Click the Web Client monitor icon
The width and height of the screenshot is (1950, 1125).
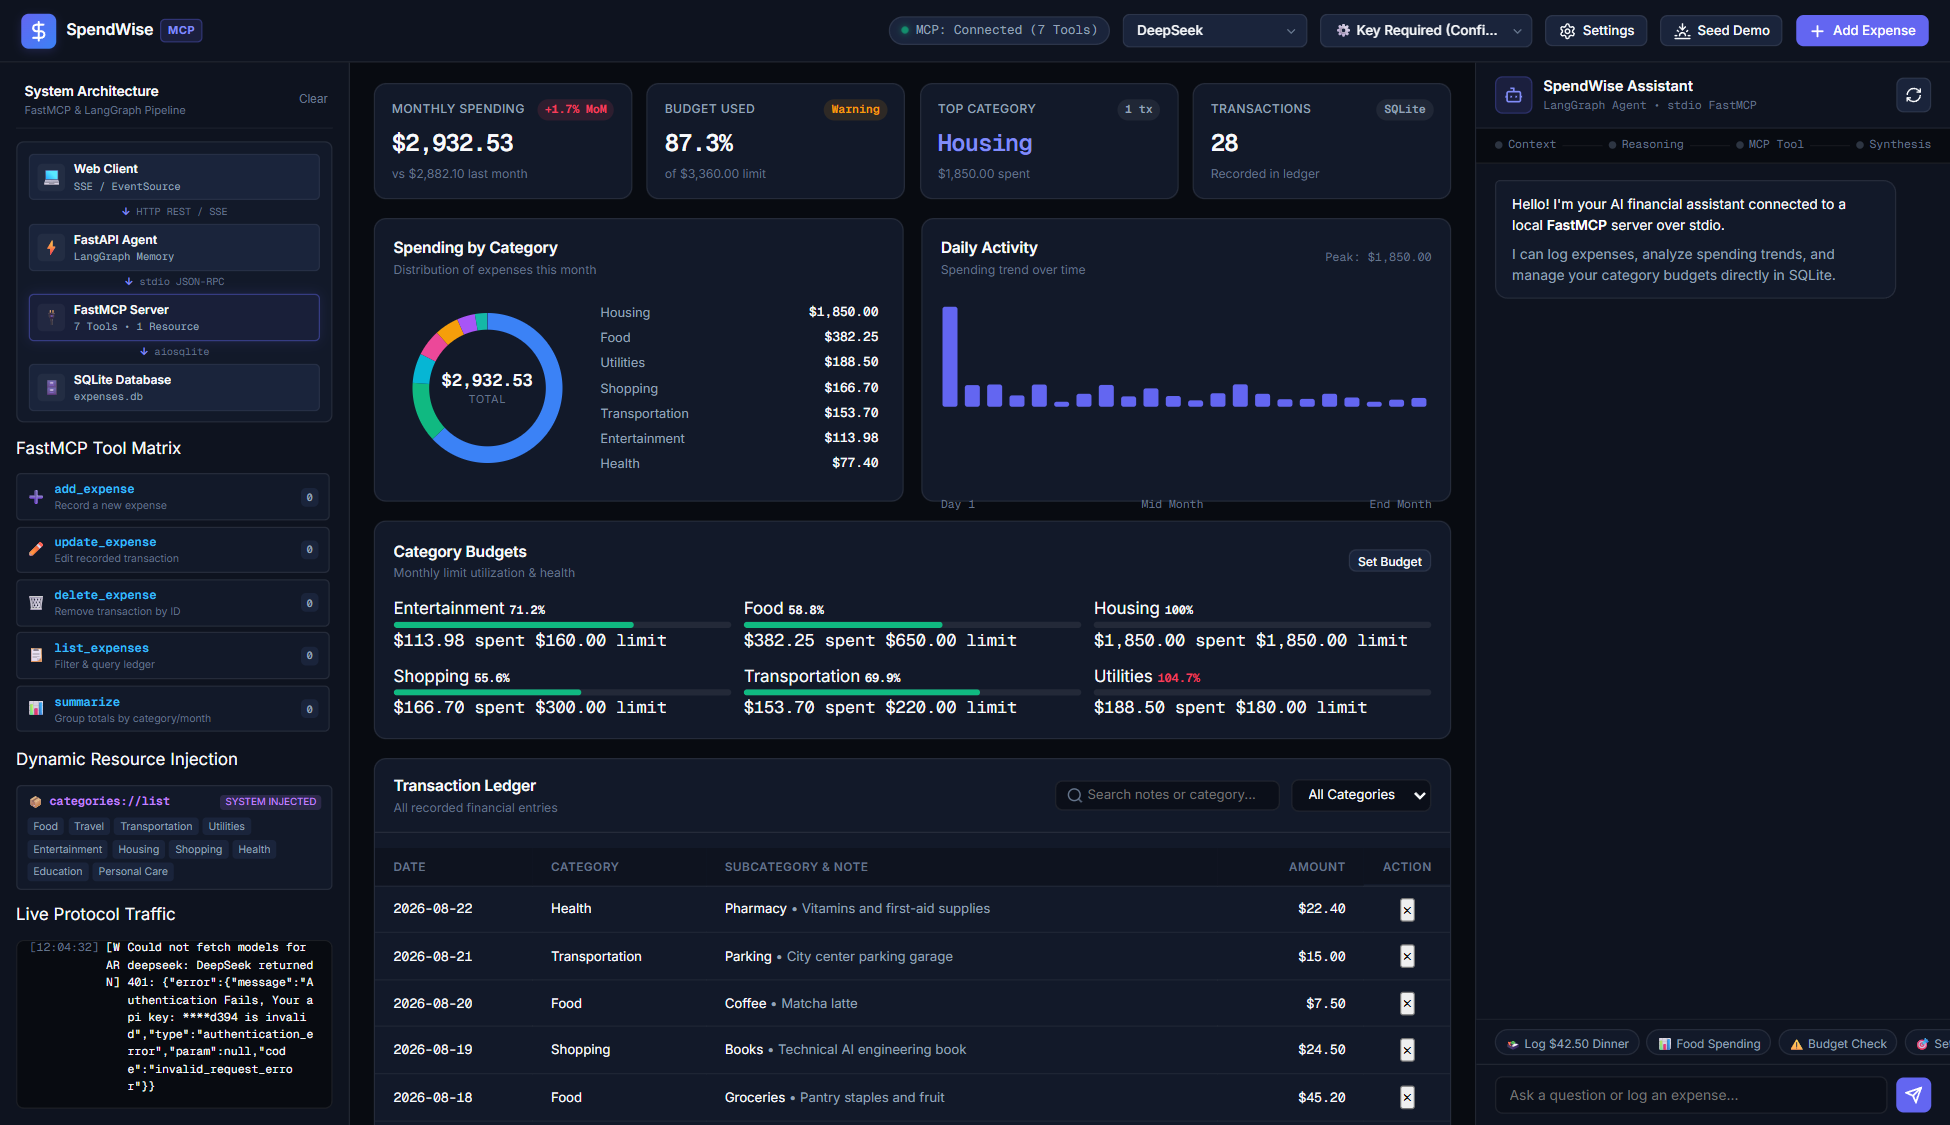[51, 177]
